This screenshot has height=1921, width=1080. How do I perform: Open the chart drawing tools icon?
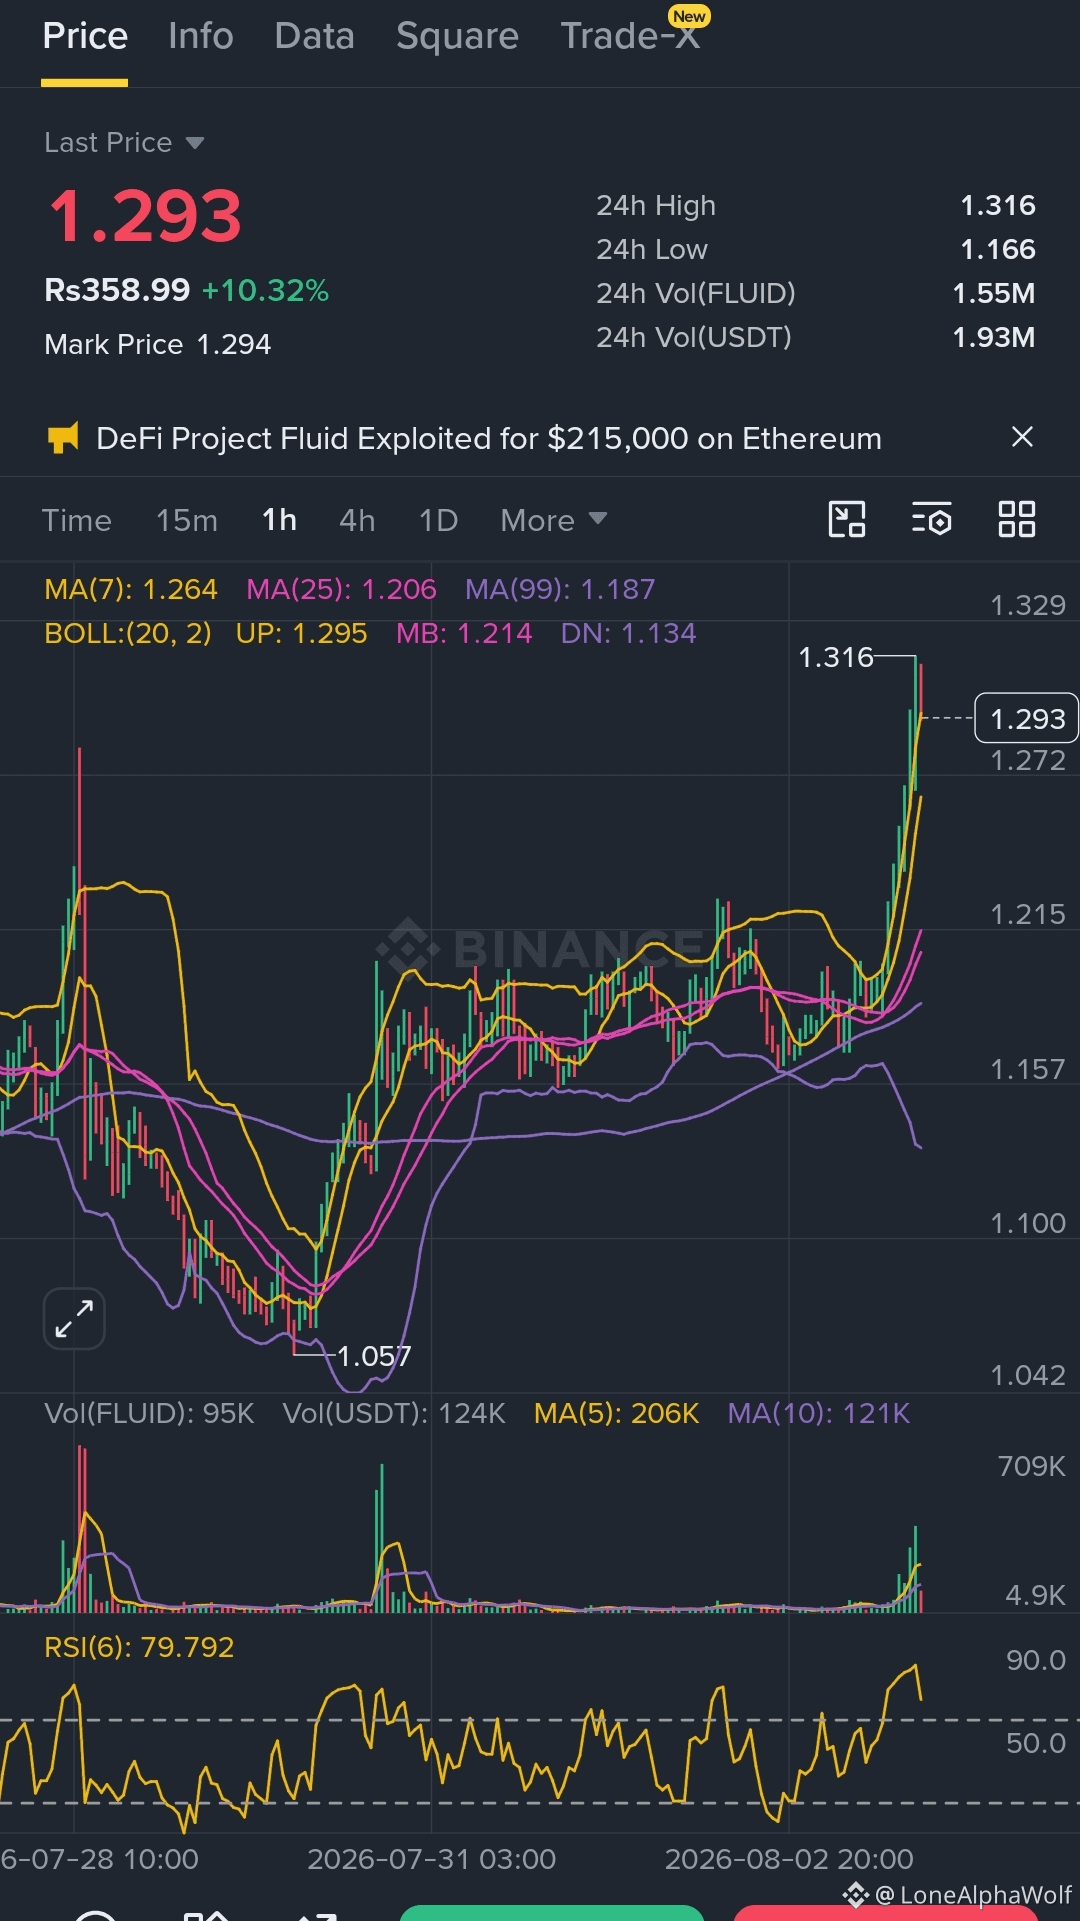point(847,520)
